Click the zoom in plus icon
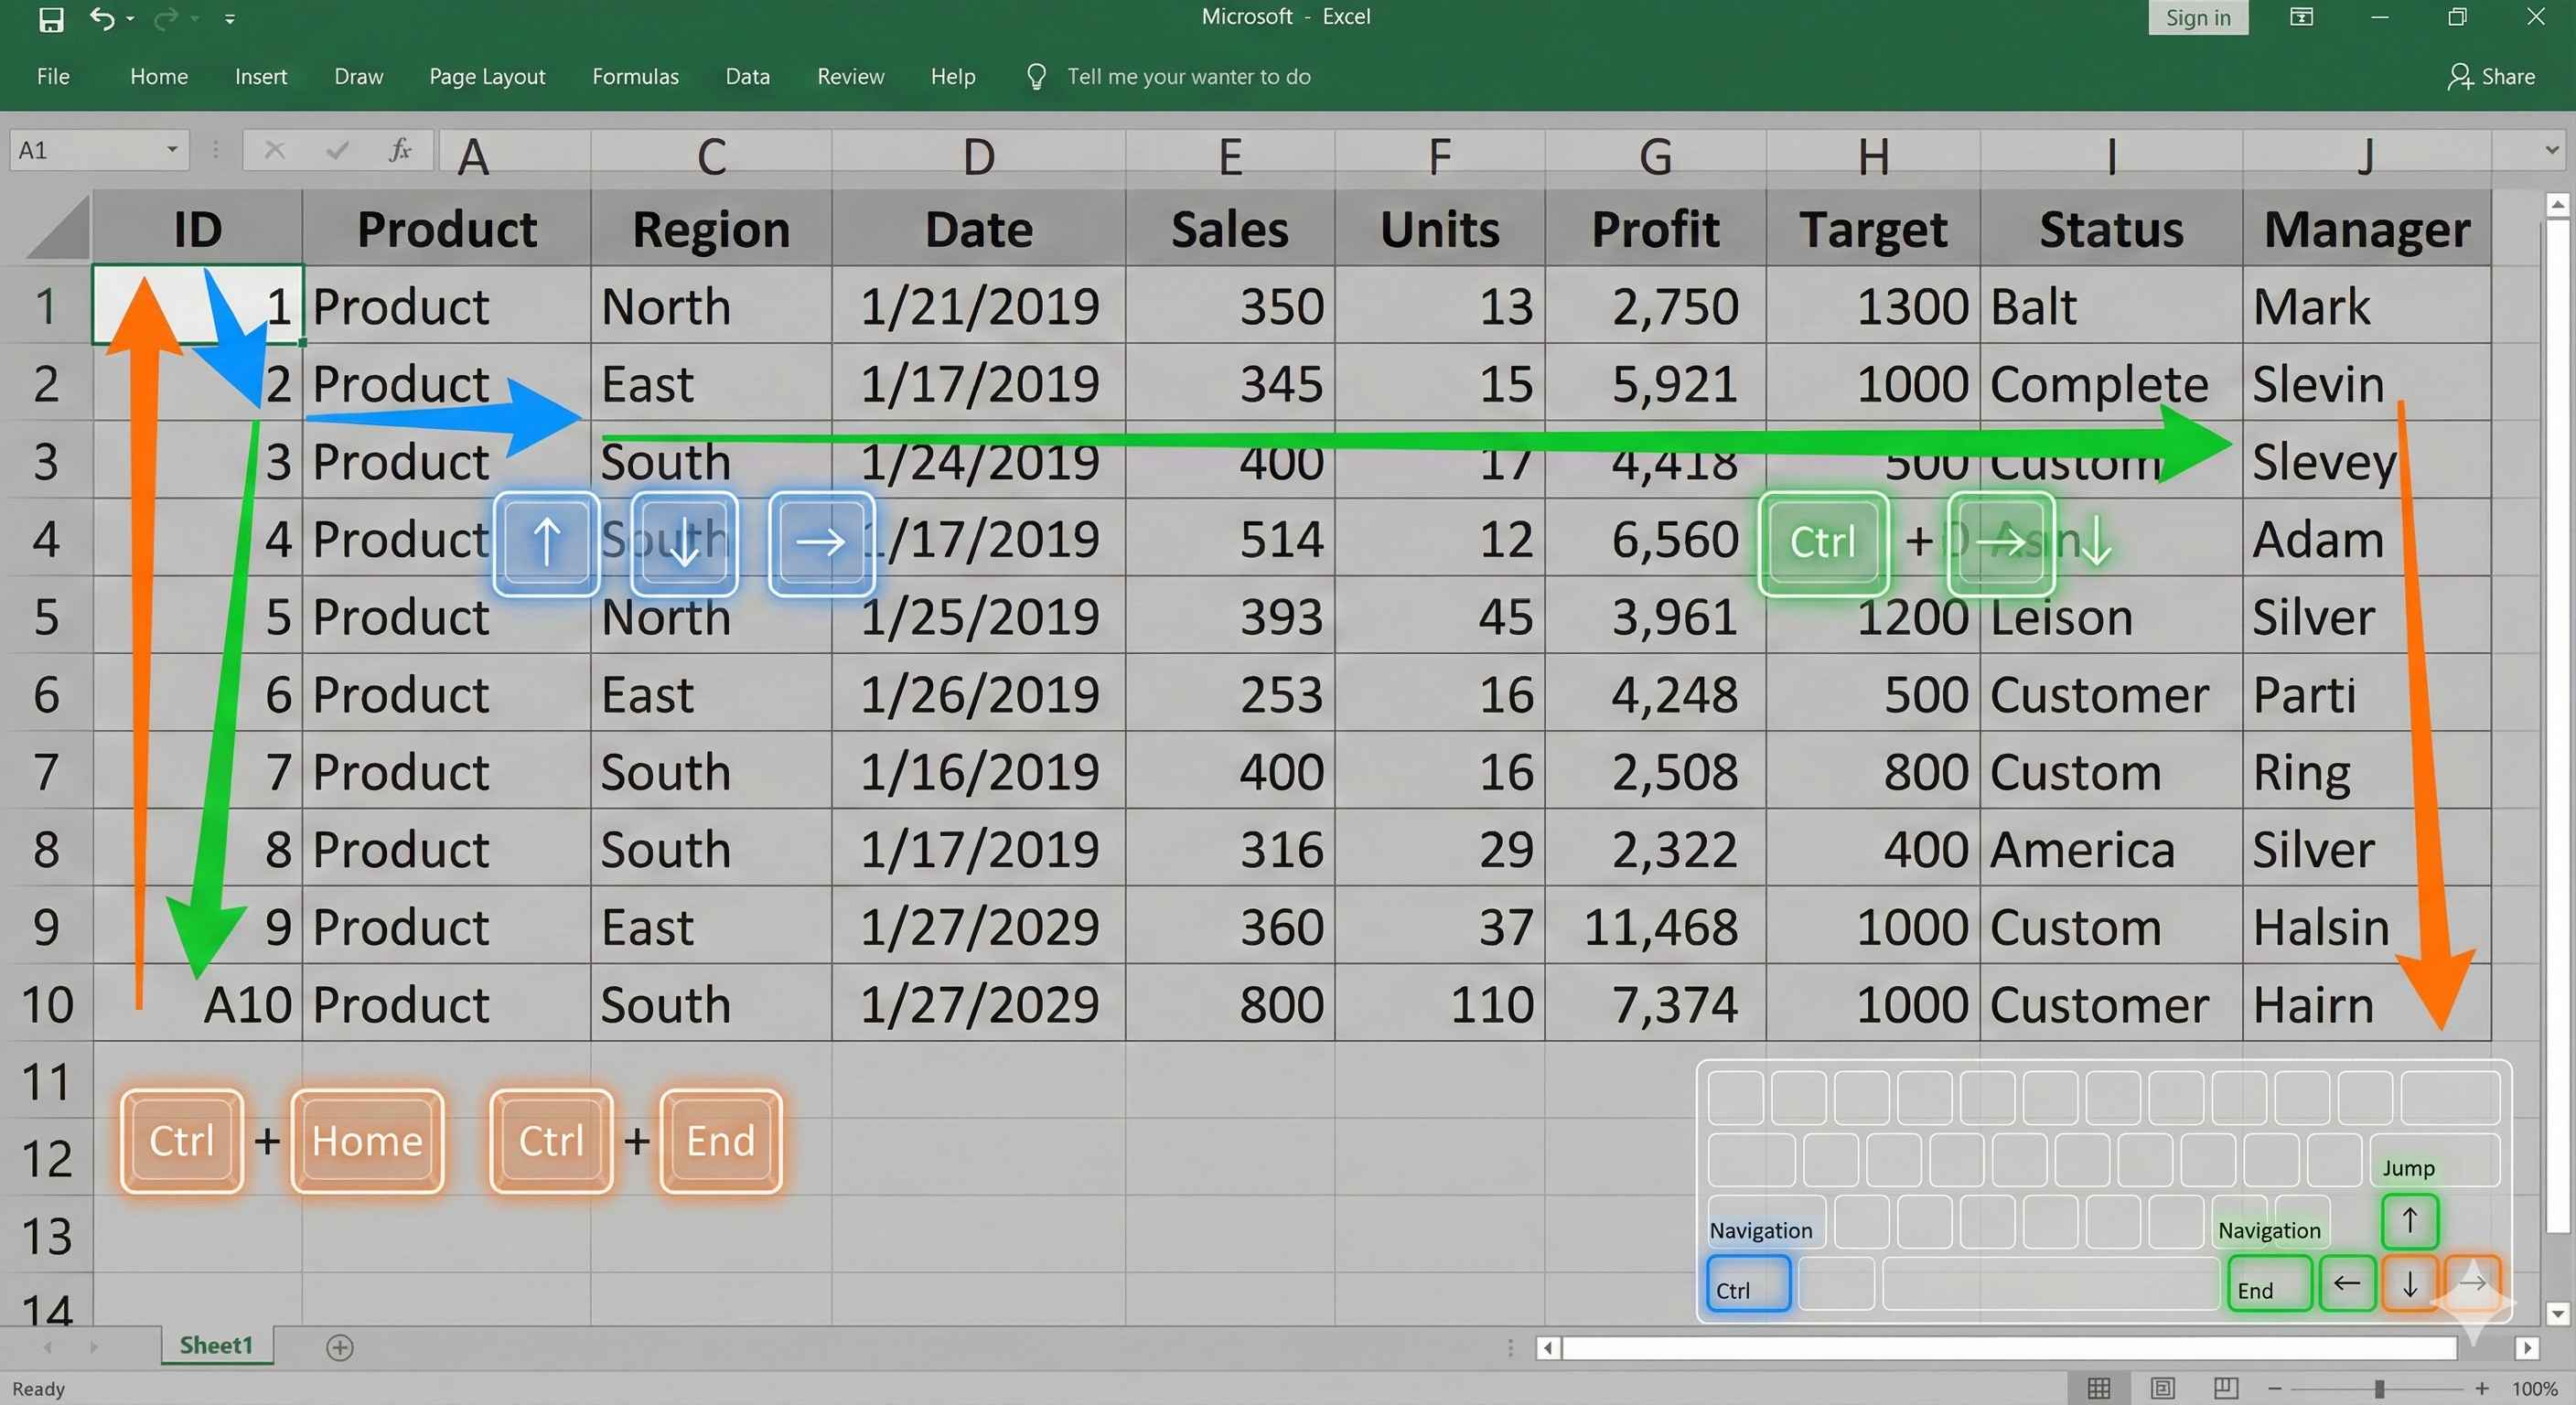The image size is (2576, 1405). pos(2482,1388)
